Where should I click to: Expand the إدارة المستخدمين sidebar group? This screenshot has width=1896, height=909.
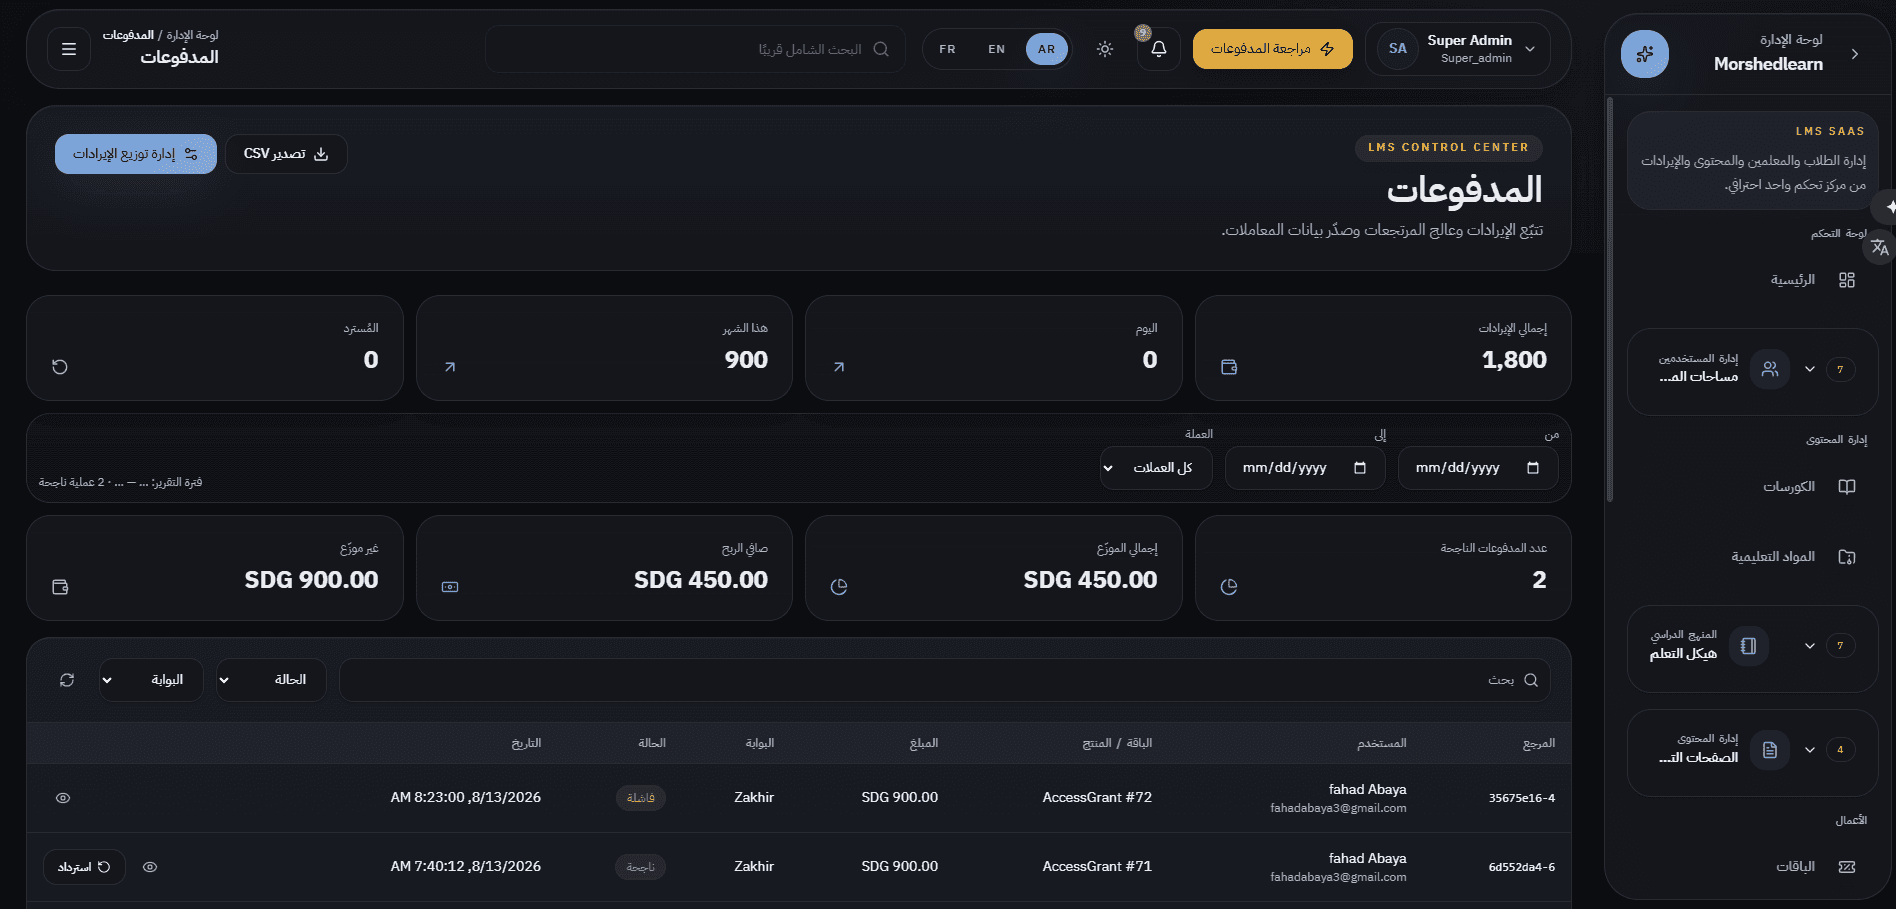pyautogui.click(x=1810, y=369)
